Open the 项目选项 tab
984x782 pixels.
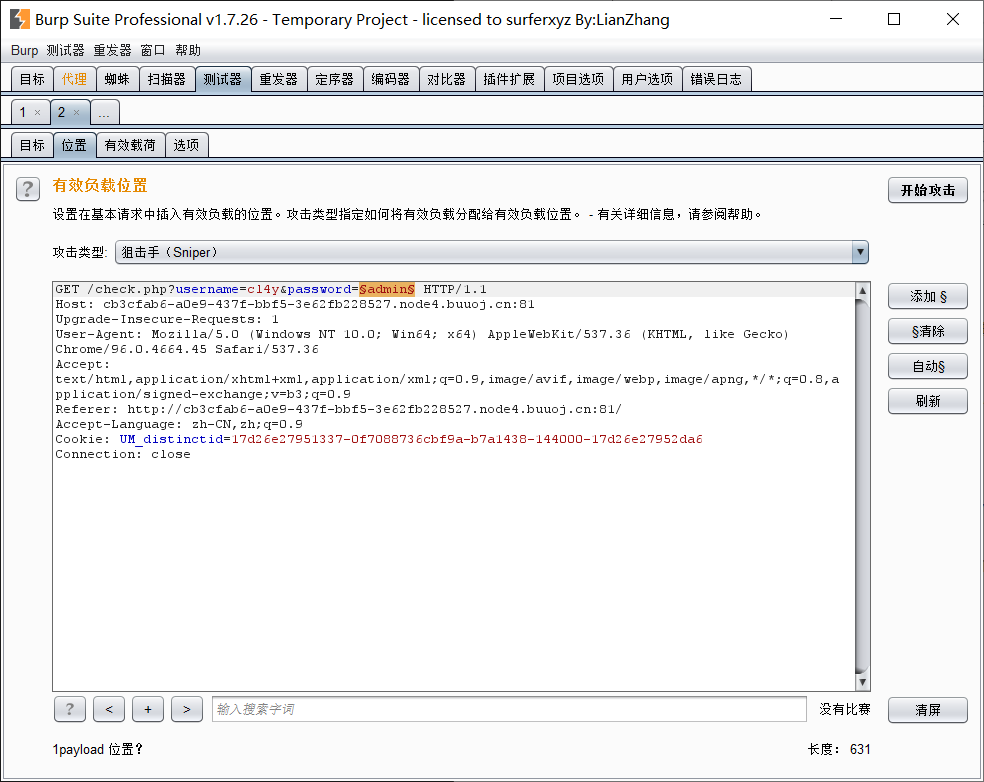point(578,79)
